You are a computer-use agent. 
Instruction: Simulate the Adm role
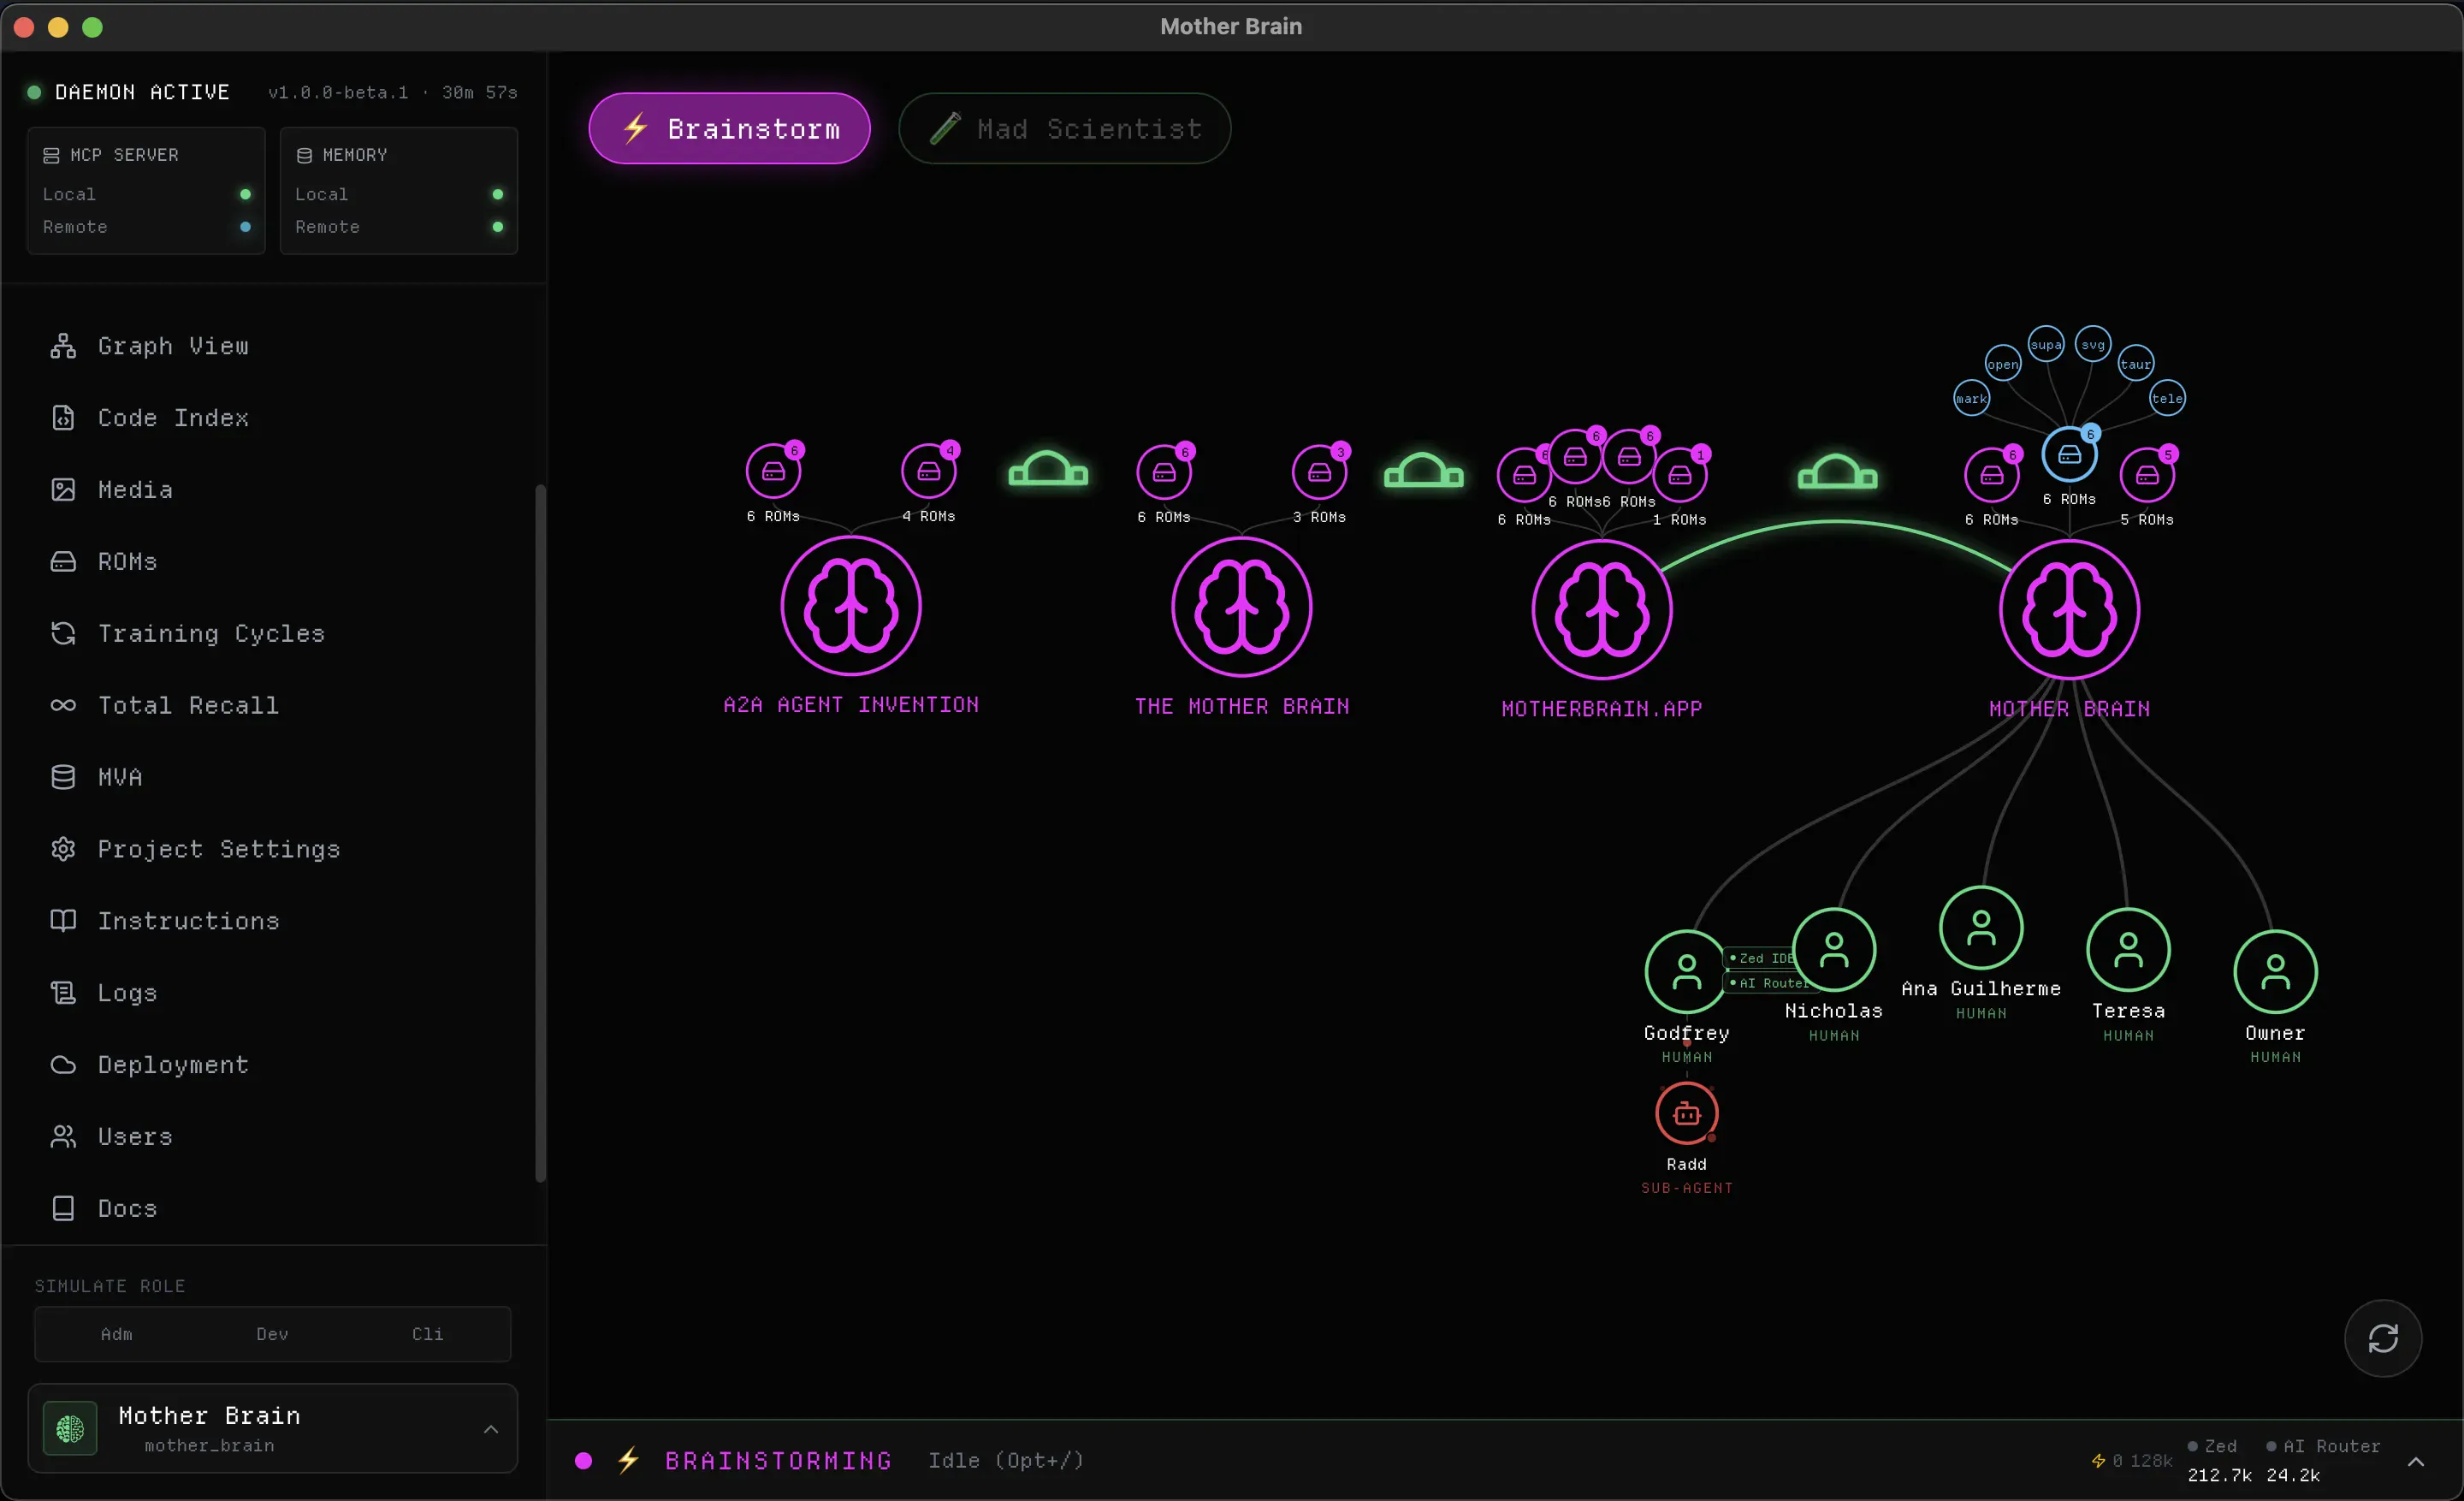tap(116, 1334)
